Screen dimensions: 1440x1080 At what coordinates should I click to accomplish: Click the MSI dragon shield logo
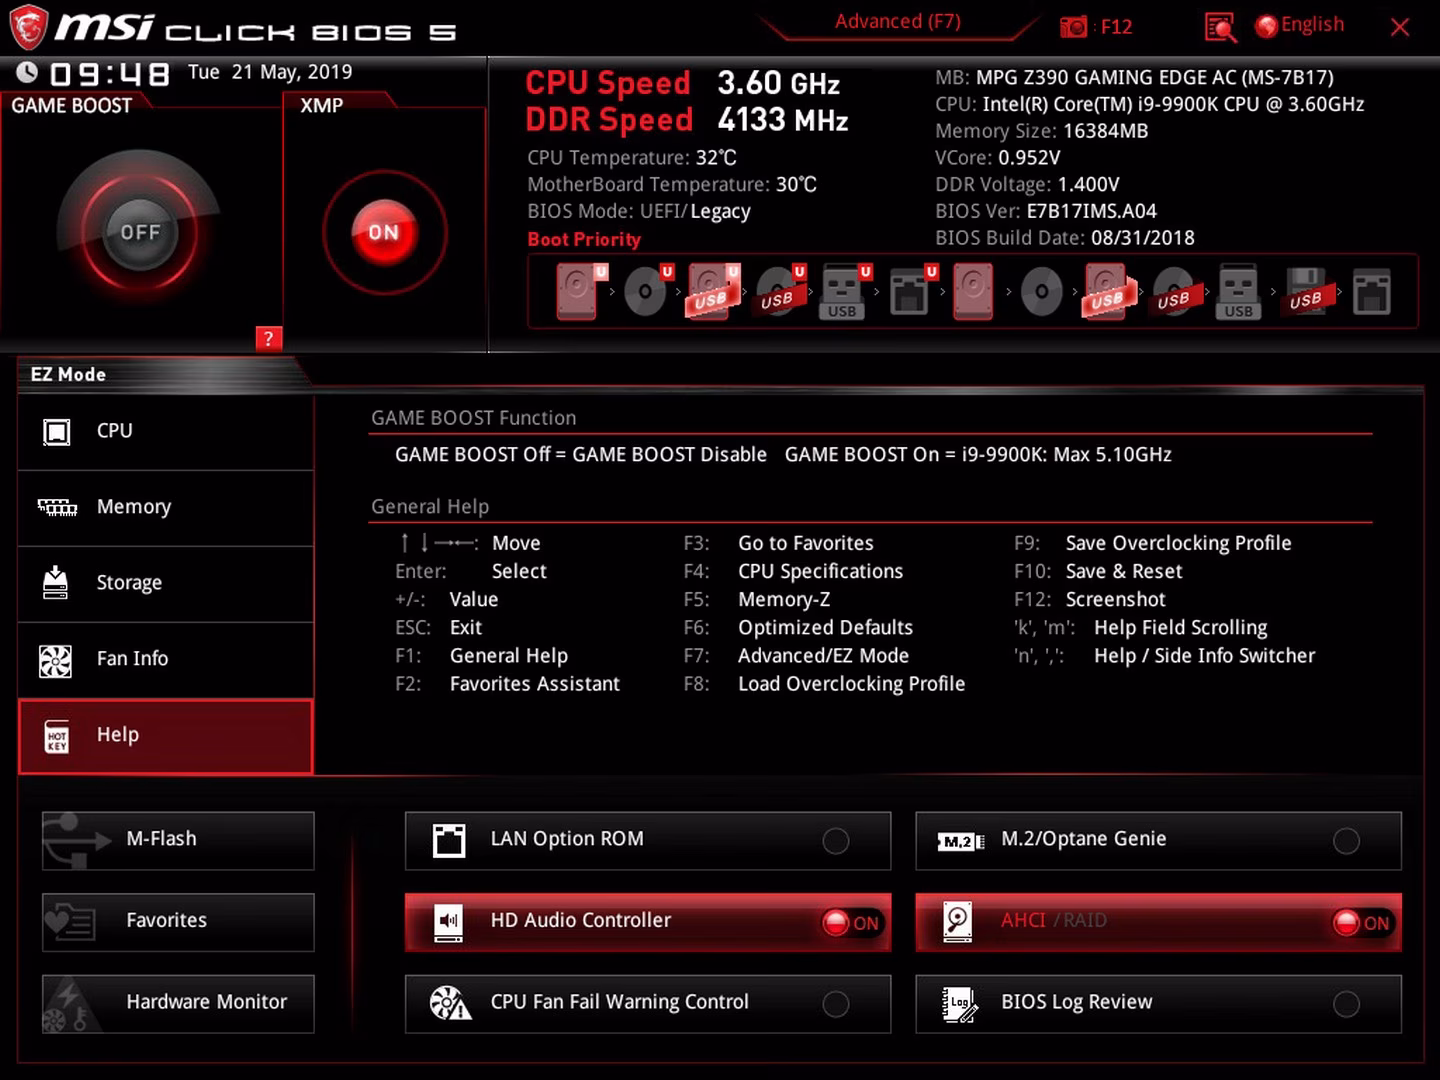click(27, 27)
